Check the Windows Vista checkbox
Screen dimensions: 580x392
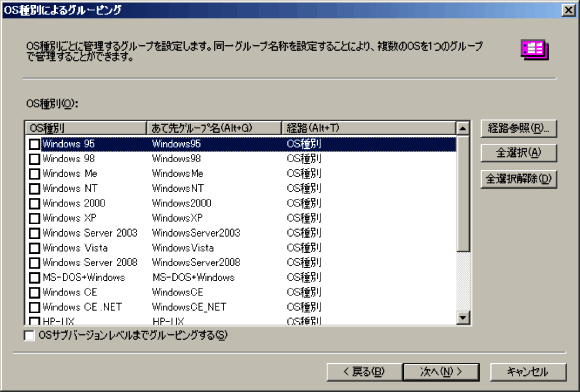click(34, 248)
